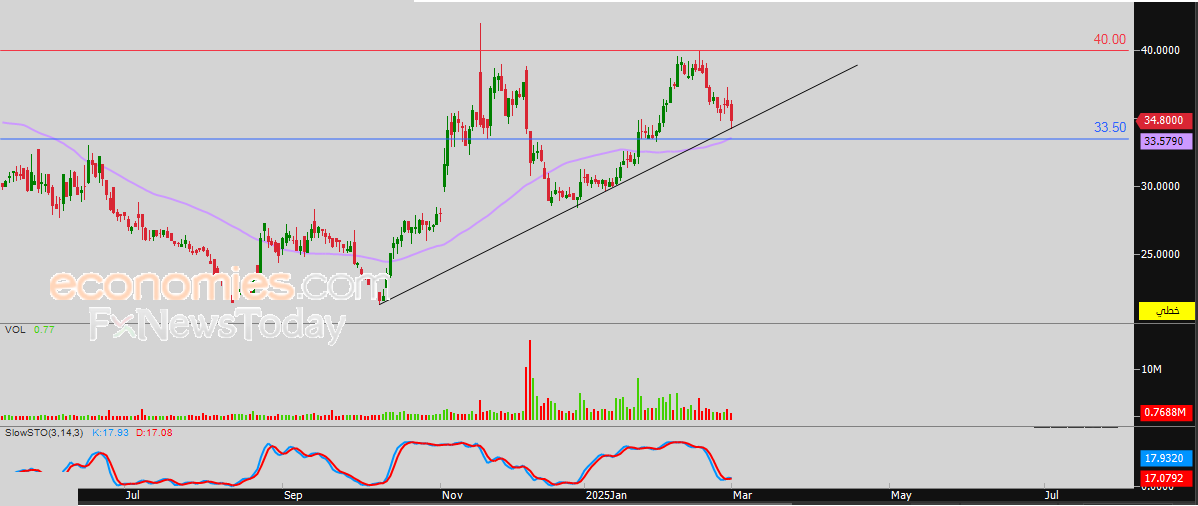Screen dimensions: 1198x506
Task: Click the green 0.77 volume value
Action: pos(43,329)
